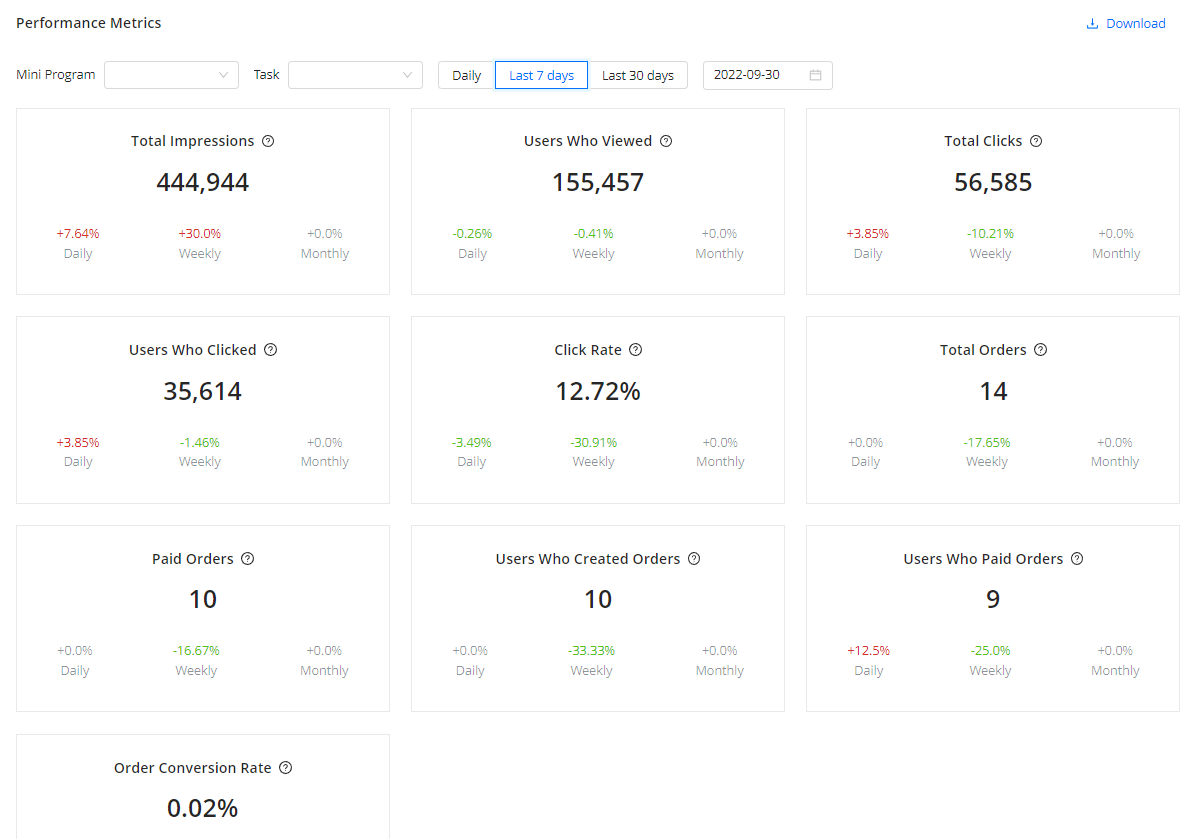Image resolution: width=1201 pixels, height=839 pixels.
Task: Click the Paid Orders question mark icon
Action: (248, 559)
